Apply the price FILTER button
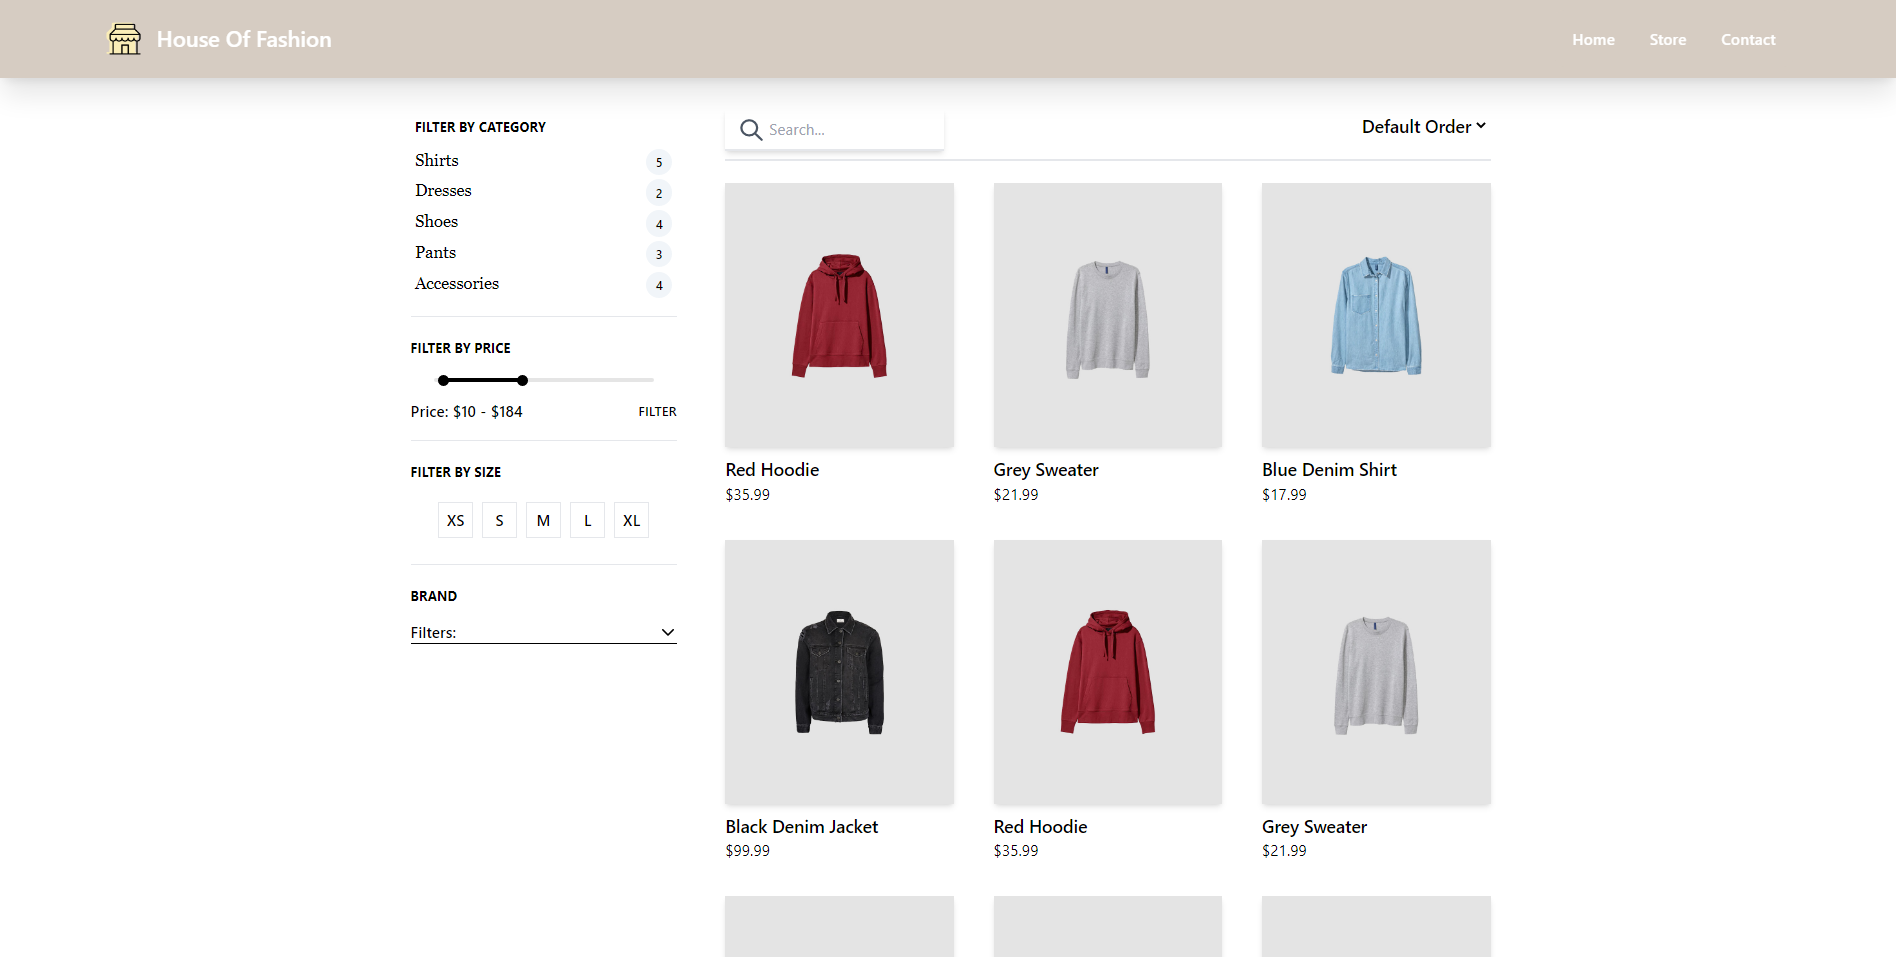The image size is (1896, 957). click(657, 412)
